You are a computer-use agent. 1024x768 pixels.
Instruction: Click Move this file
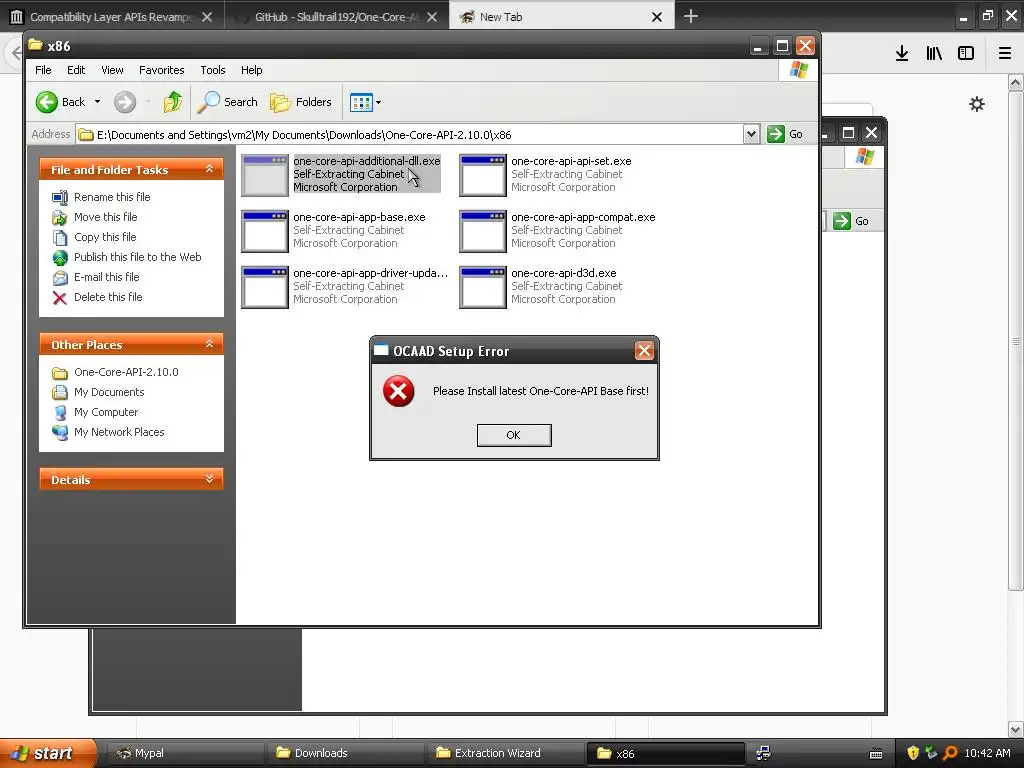click(106, 217)
